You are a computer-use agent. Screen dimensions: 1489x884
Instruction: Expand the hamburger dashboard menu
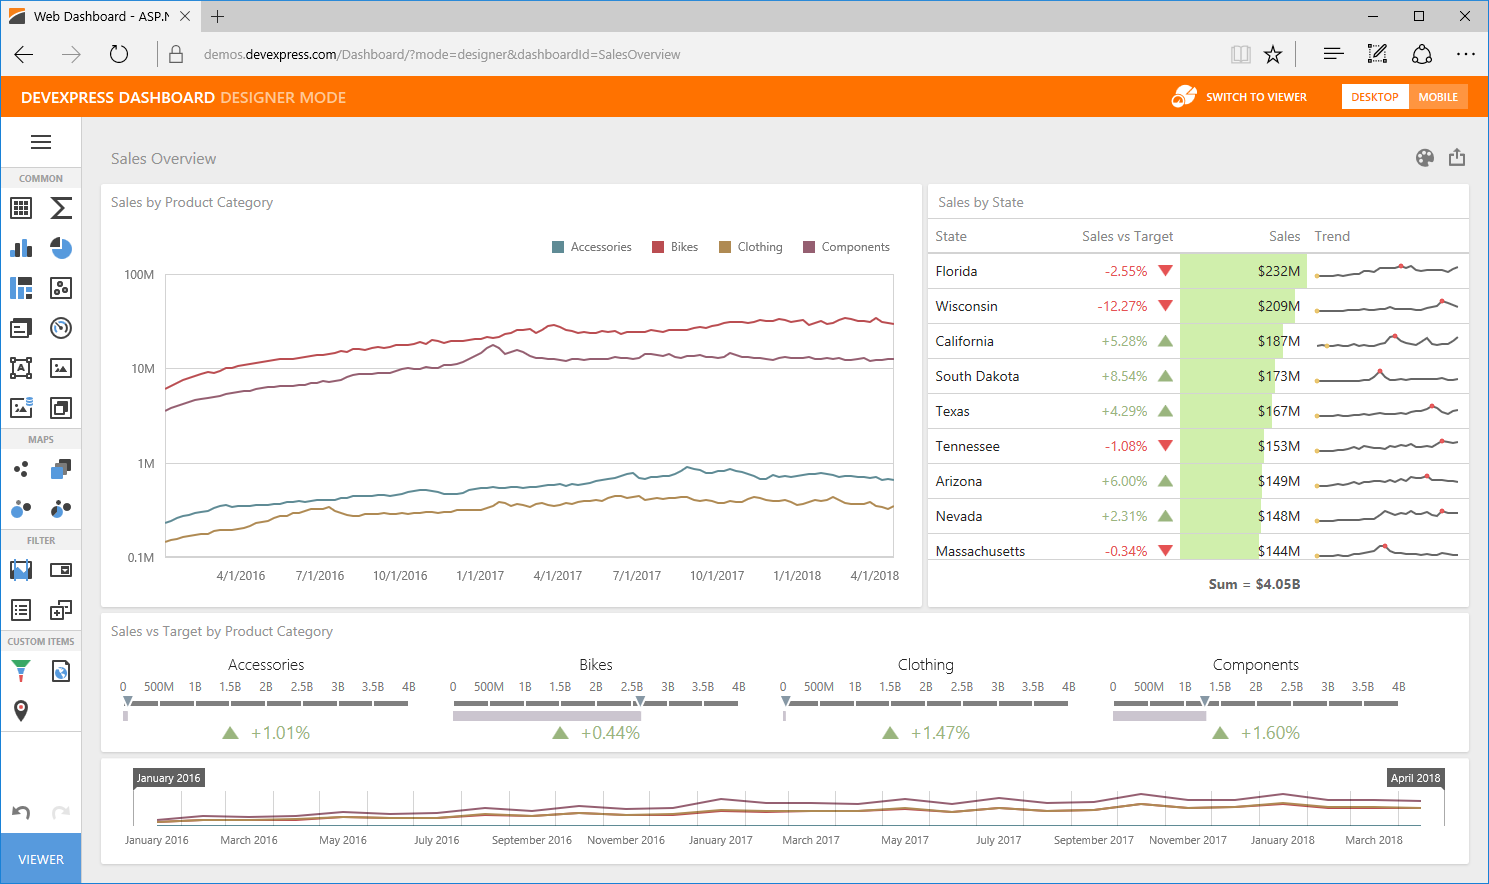(41, 142)
